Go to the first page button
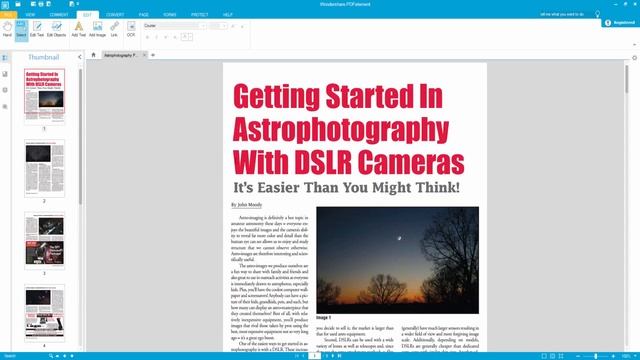This screenshot has height=360, width=640. coord(297,356)
